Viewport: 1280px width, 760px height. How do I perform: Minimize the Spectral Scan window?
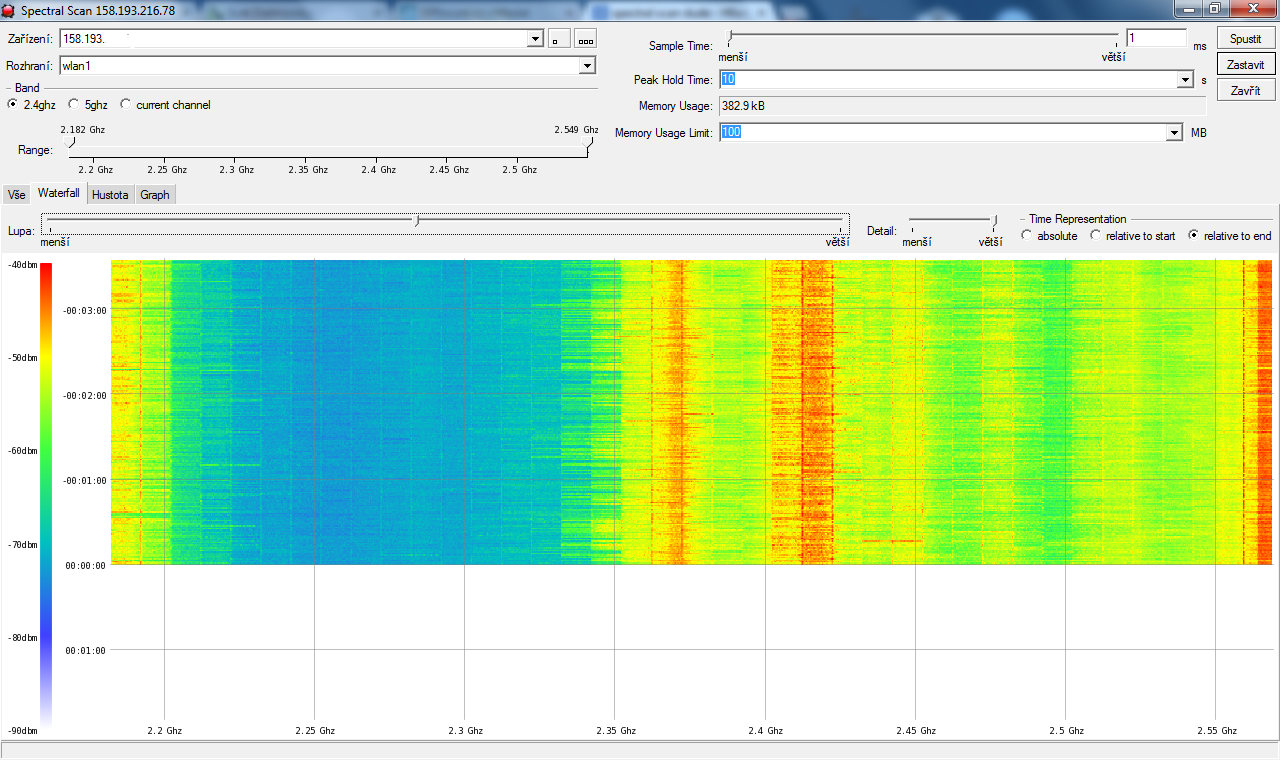(1189, 8)
